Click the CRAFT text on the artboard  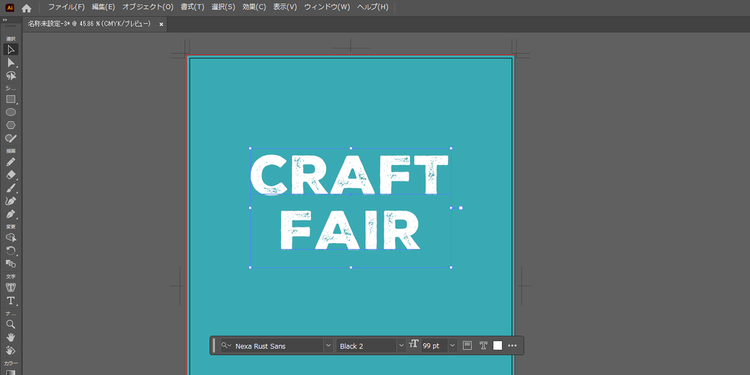click(349, 174)
